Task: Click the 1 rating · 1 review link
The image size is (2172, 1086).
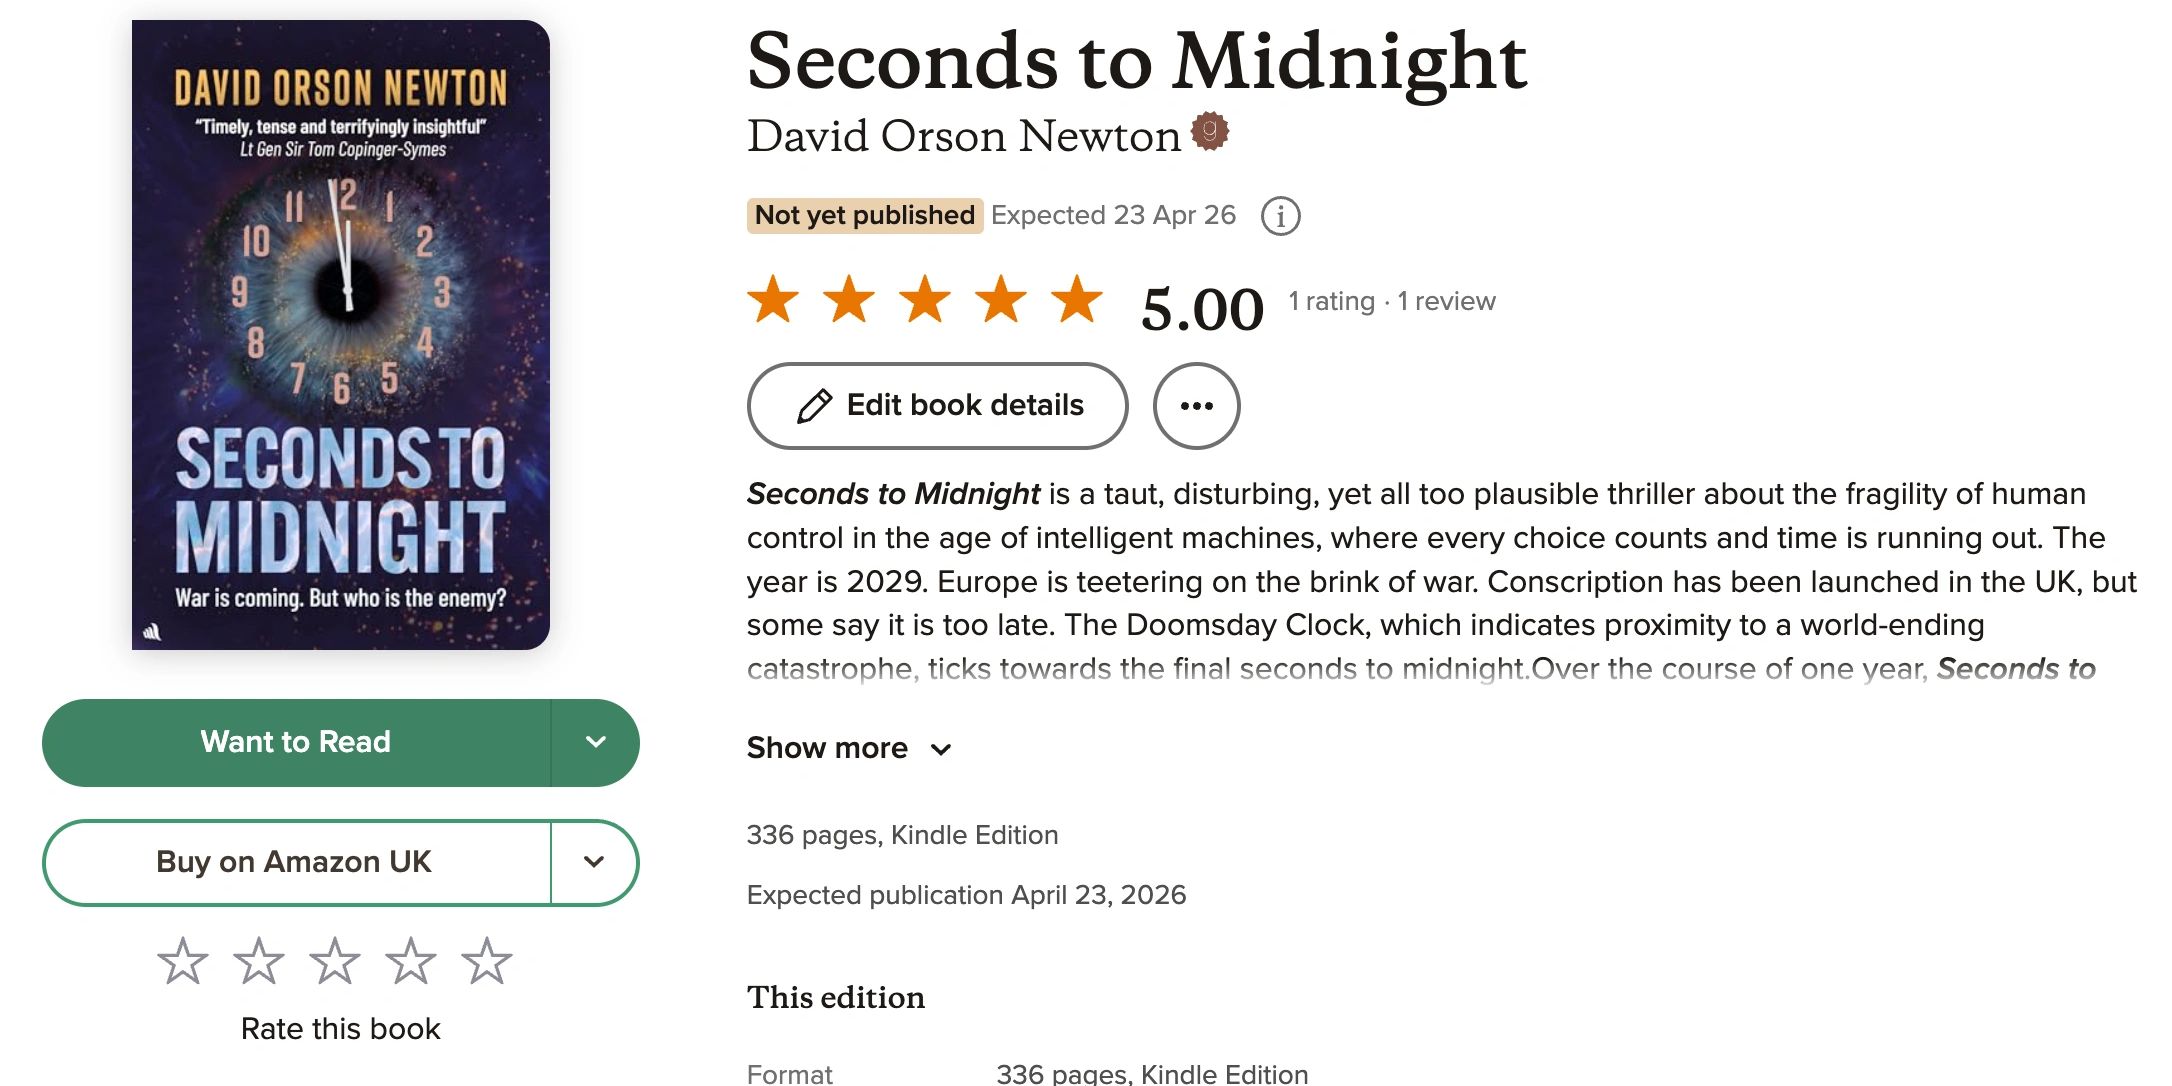Action: (1391, 301)
